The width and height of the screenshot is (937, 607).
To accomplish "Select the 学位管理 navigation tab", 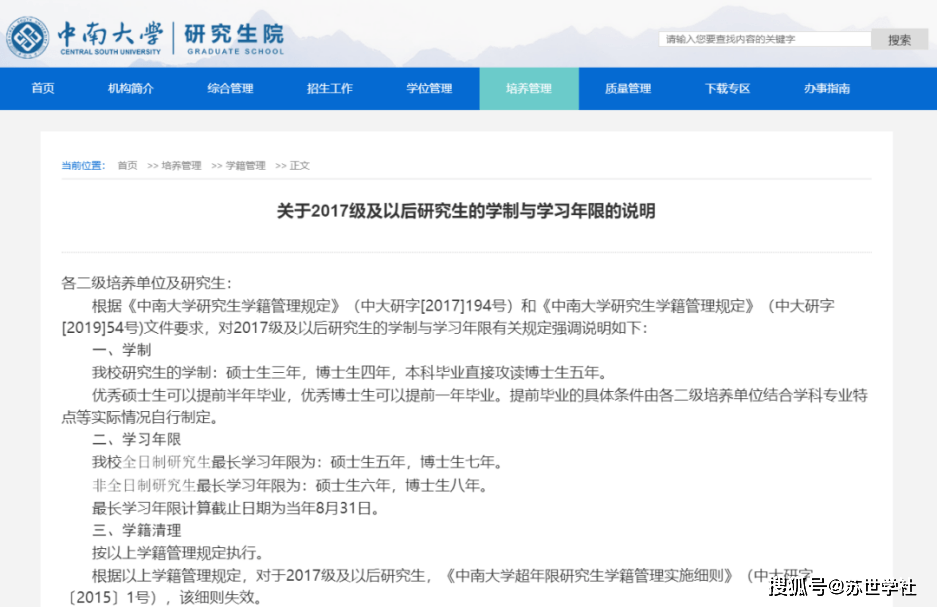I will click(x=430, y=88).
